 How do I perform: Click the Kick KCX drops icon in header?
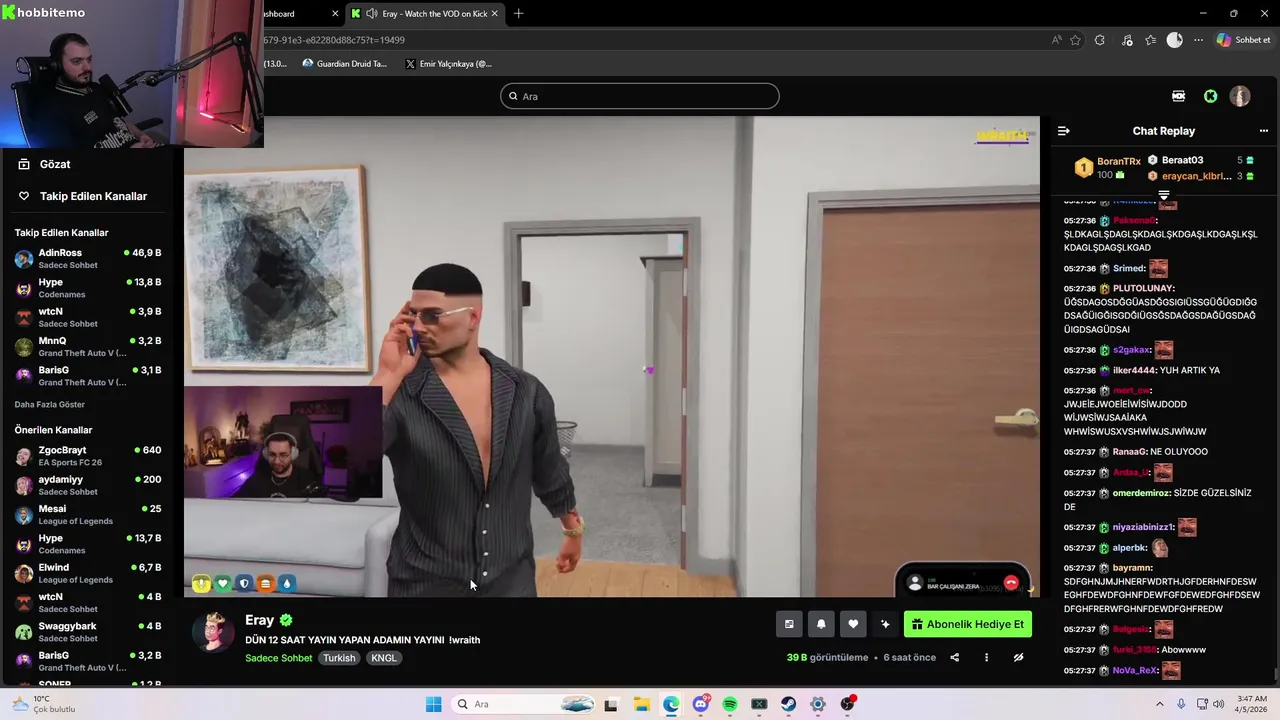pyautogui.click(x=1179, y=96)
